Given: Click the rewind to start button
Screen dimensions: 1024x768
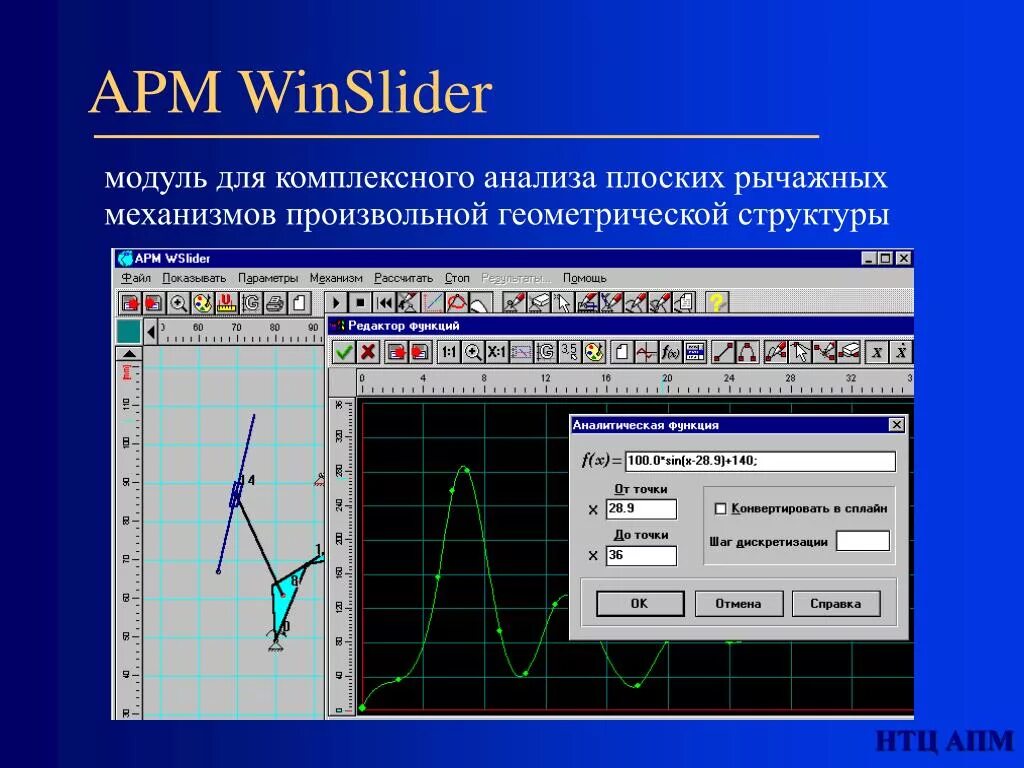Looking at the screenshot, I should tap(385, 303).
